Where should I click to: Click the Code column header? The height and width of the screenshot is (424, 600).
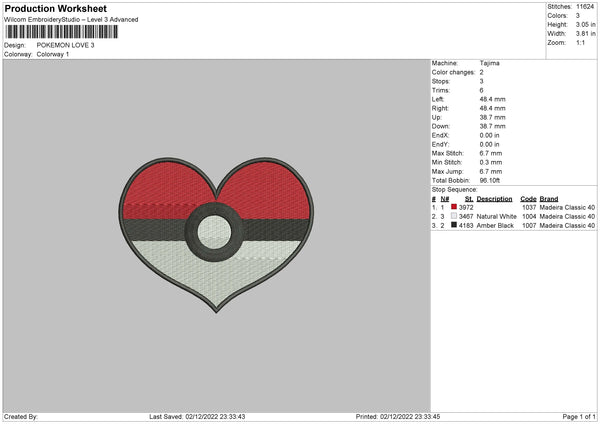(x=528, y=199)
